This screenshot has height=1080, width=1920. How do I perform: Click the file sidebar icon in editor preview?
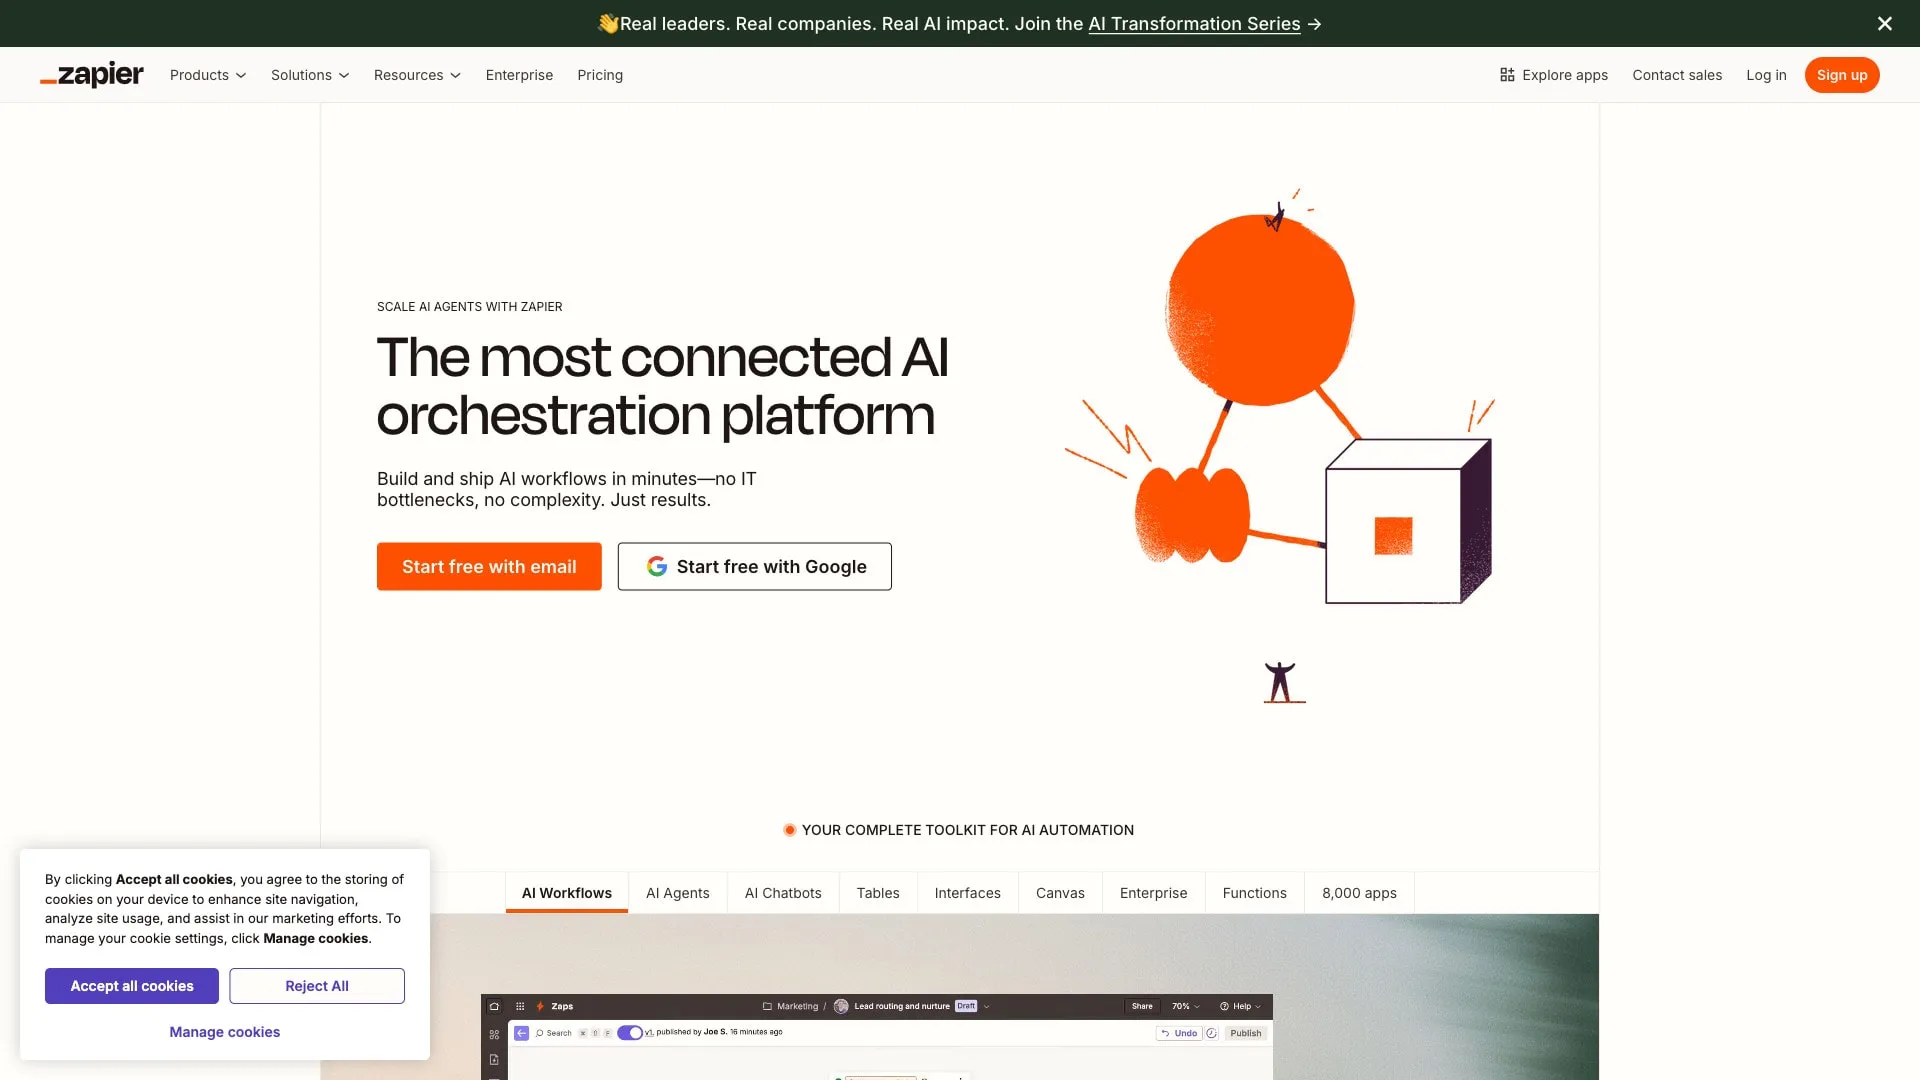coord(494,1059)
